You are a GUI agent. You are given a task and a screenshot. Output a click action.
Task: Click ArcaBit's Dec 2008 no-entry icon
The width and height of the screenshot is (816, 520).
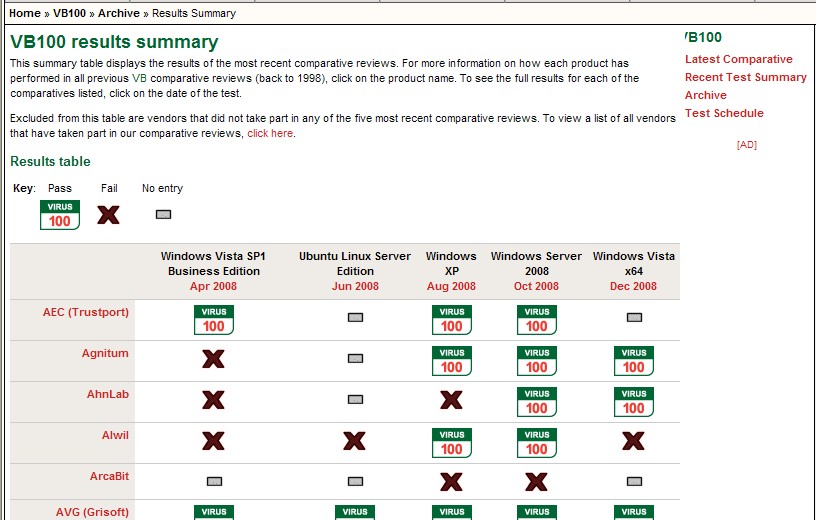634,481
